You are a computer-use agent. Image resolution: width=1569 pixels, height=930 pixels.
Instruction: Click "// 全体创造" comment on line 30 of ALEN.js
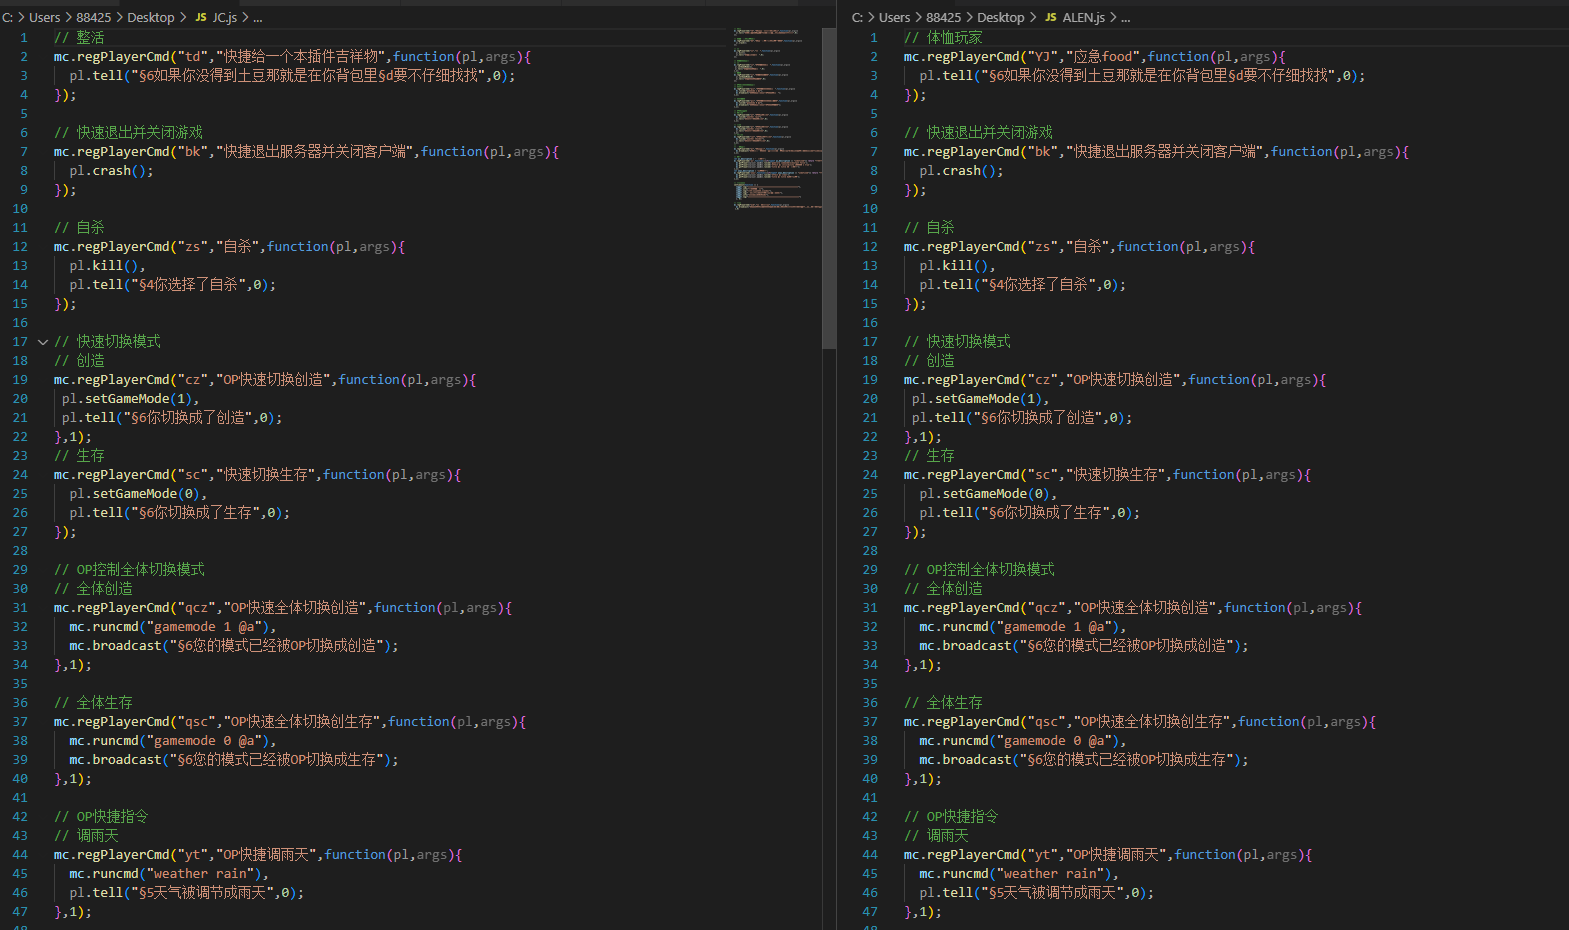point(943,589)
